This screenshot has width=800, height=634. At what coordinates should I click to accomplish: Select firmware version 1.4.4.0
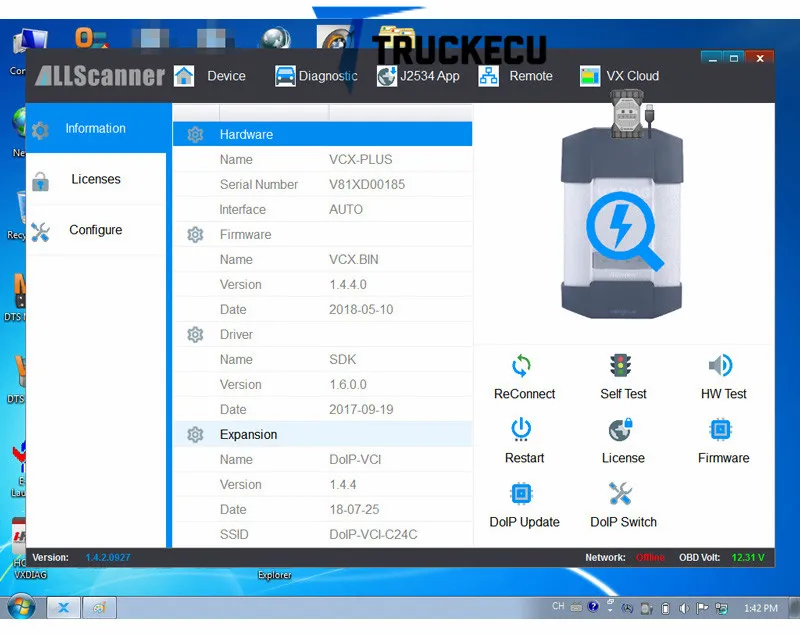(x=347, y=285)
